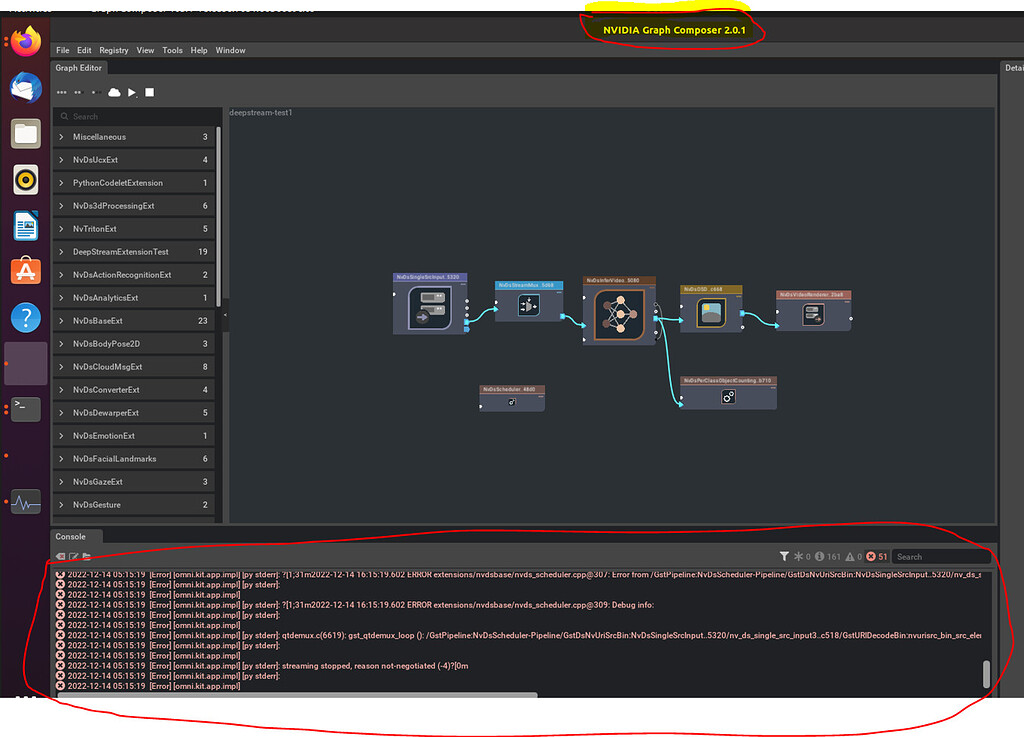Click the clear console icon
The image size is (1024, 737).
tap(61, 557)
